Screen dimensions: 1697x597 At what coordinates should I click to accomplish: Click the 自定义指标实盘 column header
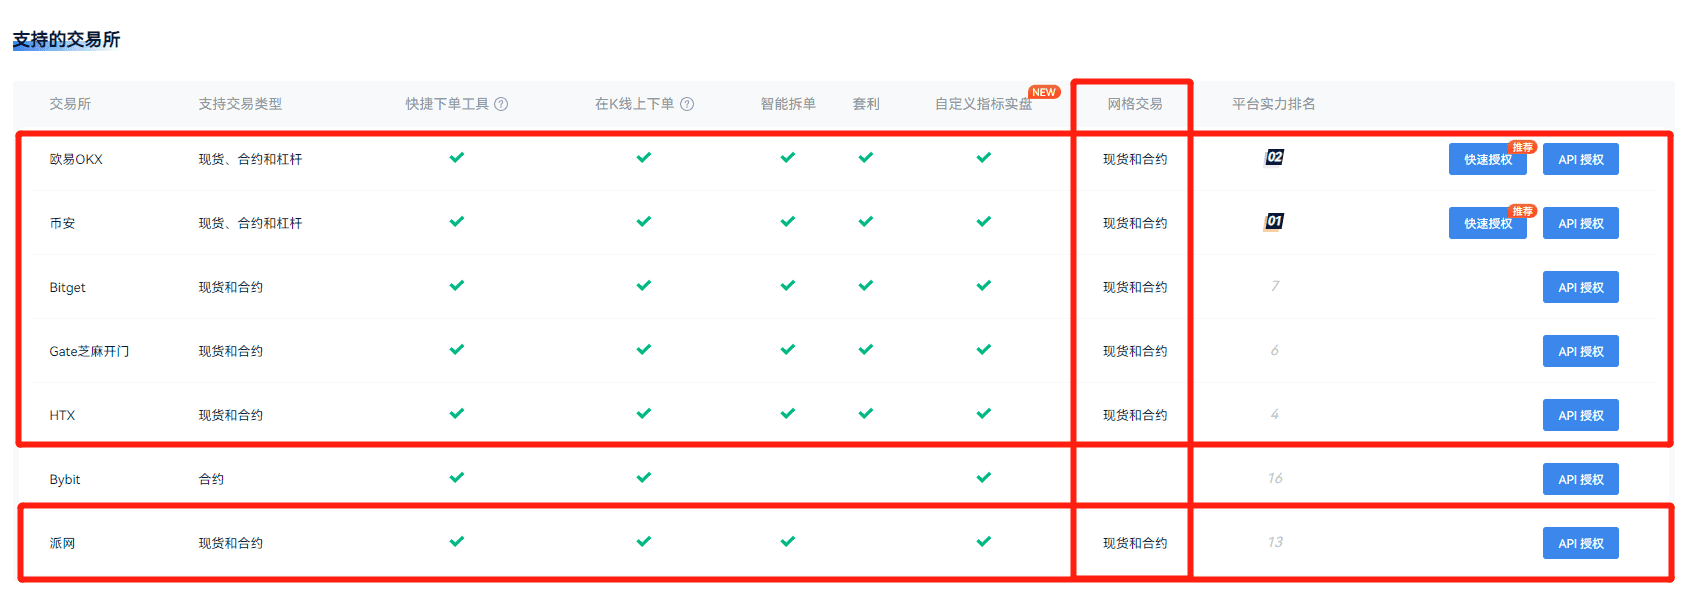click(983, 104)
